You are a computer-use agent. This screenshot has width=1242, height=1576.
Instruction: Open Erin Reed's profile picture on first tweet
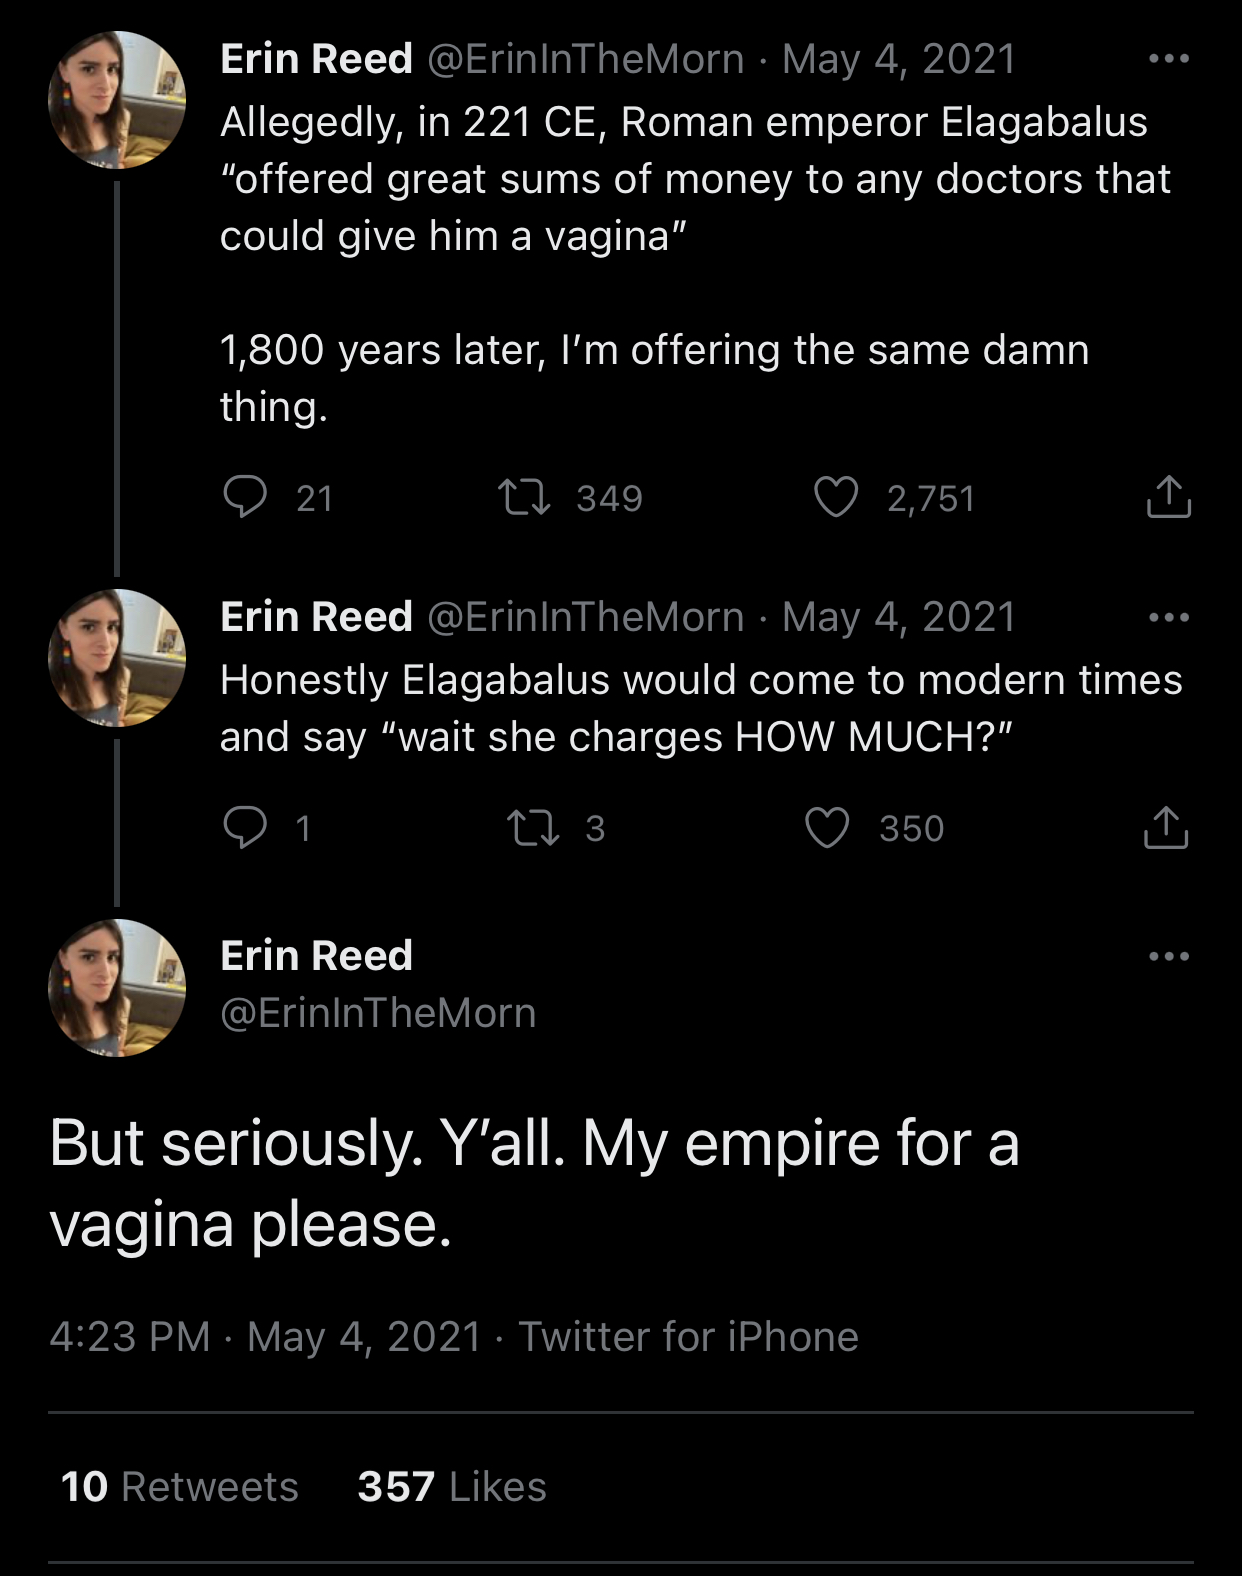(x=117, y=100)
